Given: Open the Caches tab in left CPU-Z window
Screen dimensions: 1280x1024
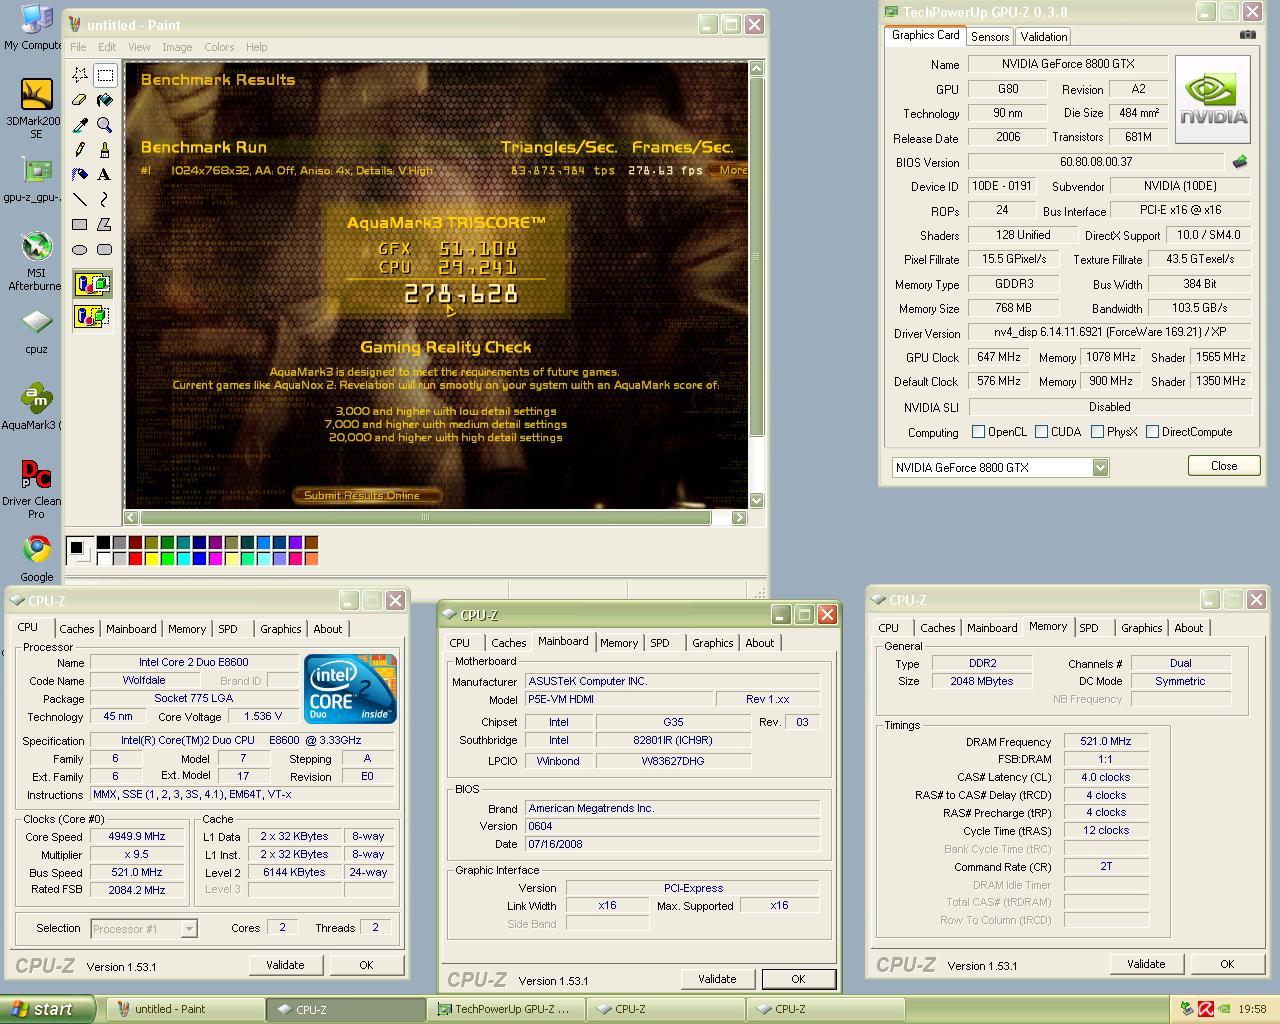Looking at the screenshot, I should (76, 629).
